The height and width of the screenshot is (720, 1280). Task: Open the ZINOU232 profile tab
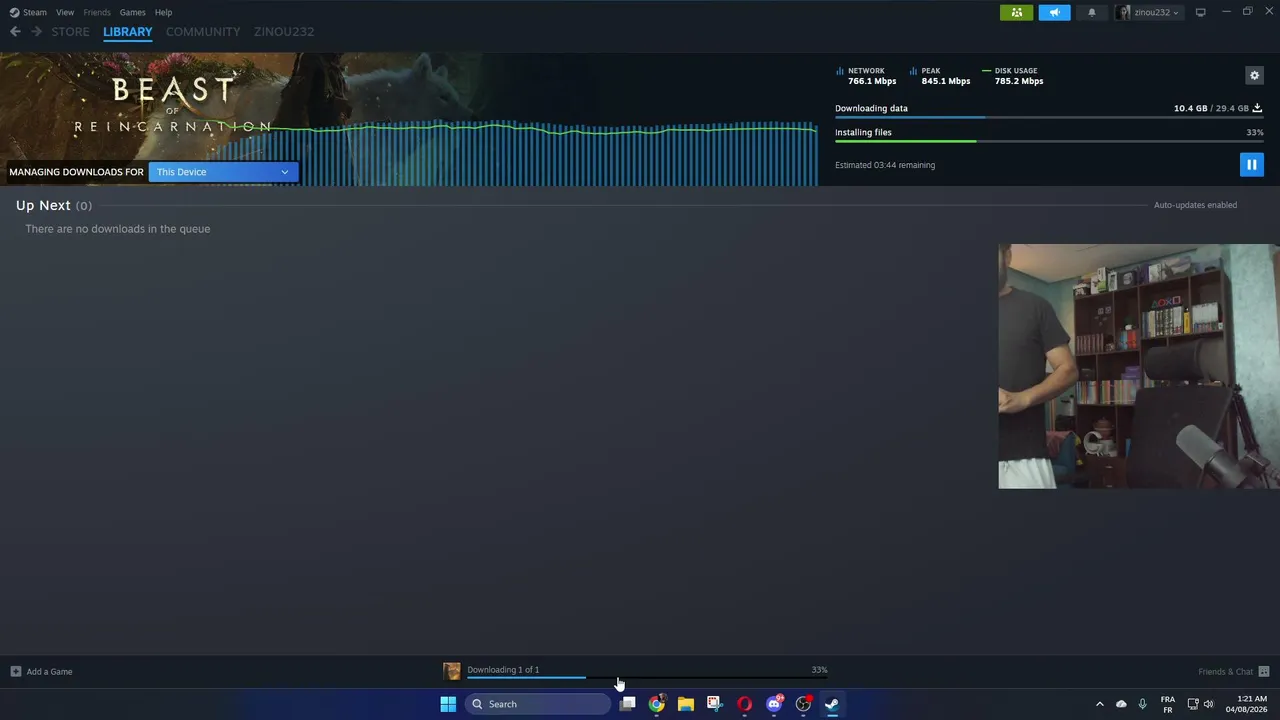point(284,32)
